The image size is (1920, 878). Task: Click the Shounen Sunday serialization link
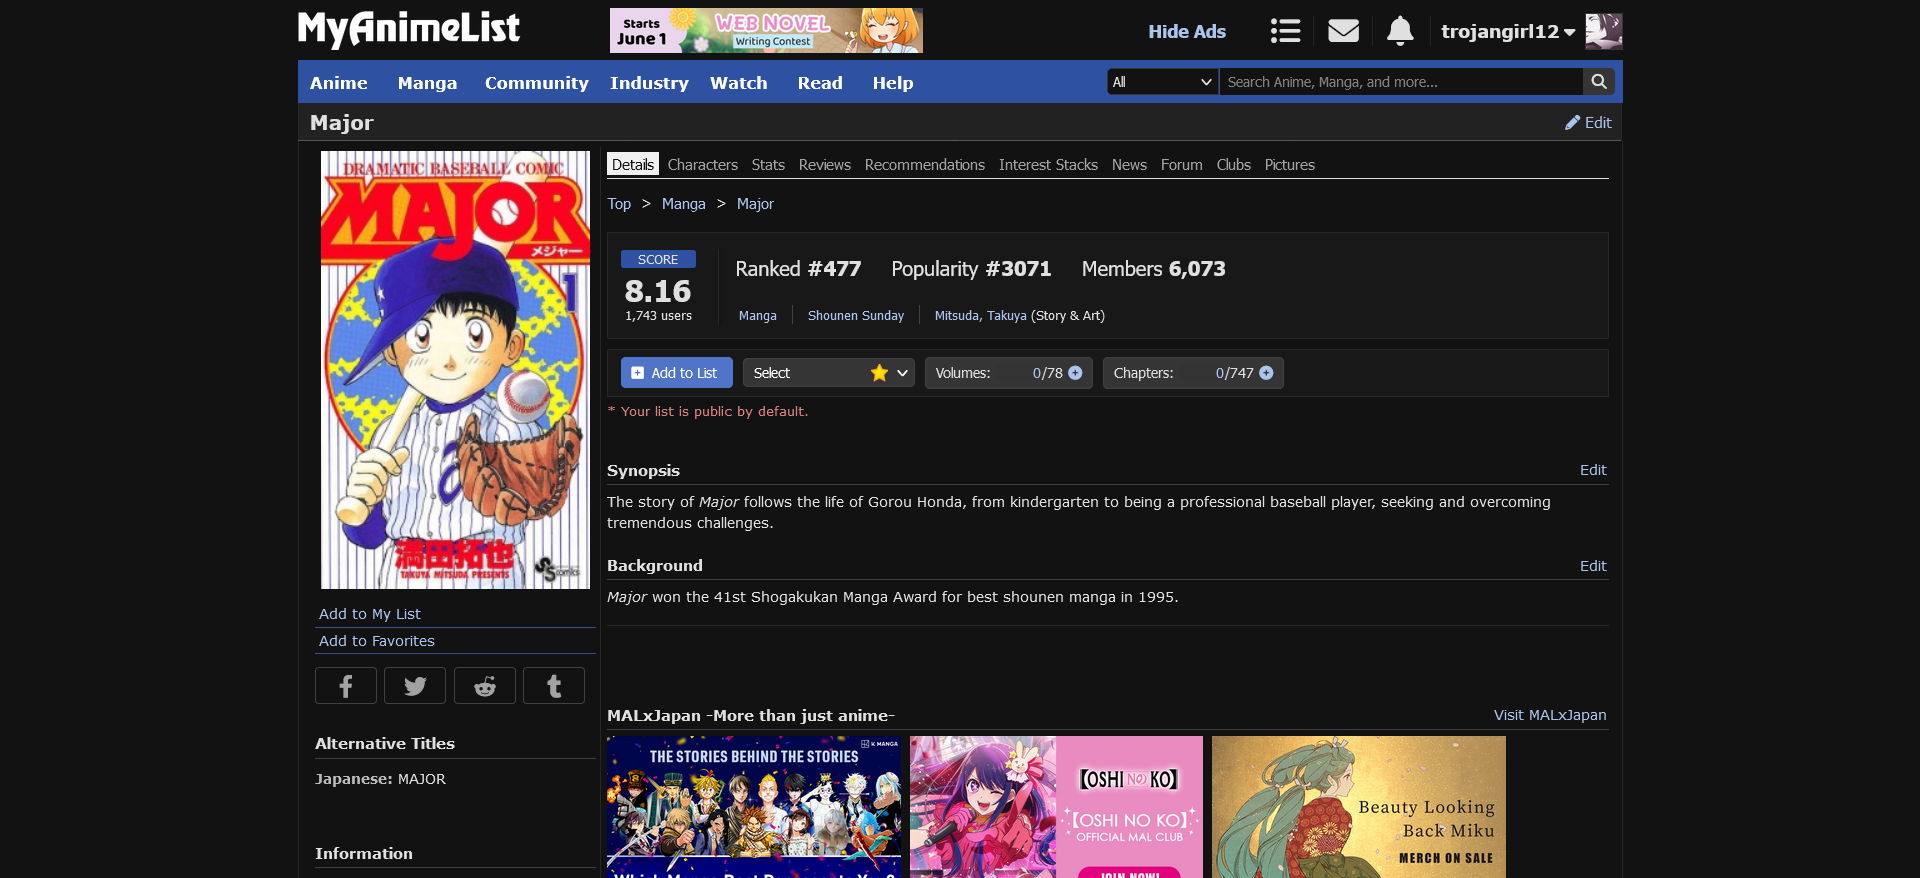tap(856, 316)
